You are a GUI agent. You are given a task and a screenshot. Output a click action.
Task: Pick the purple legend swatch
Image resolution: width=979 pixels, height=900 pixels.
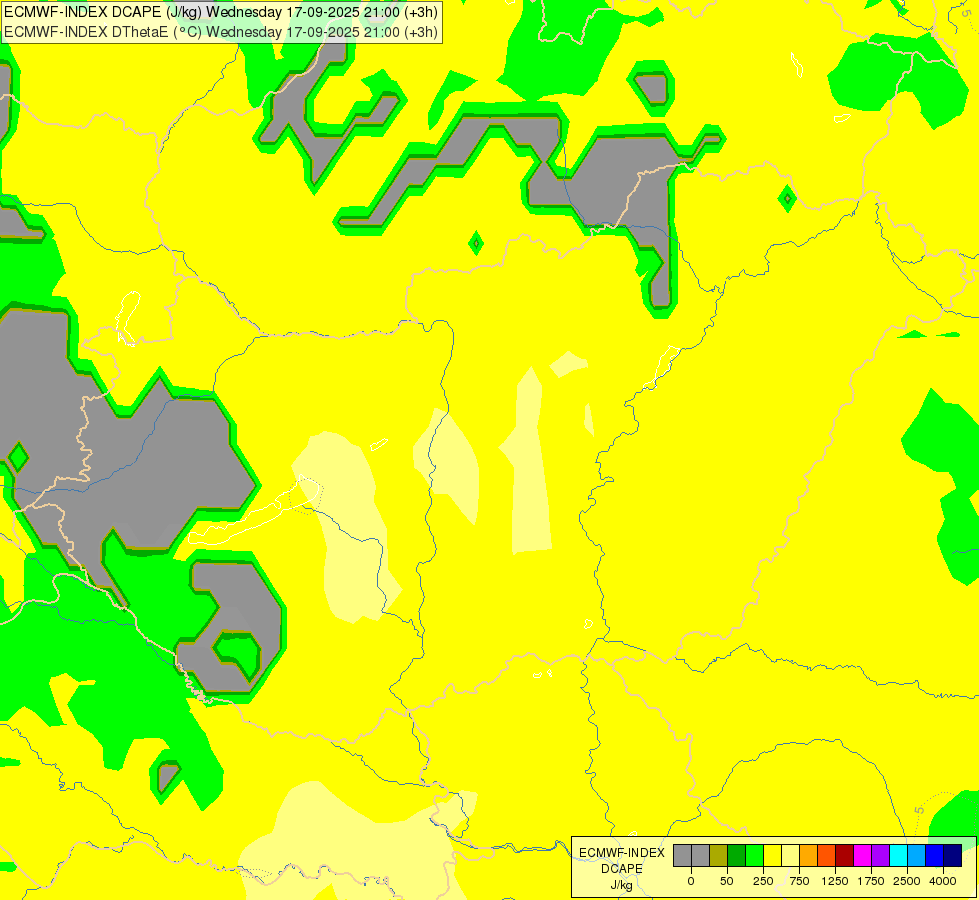click(x=881, y=855)
